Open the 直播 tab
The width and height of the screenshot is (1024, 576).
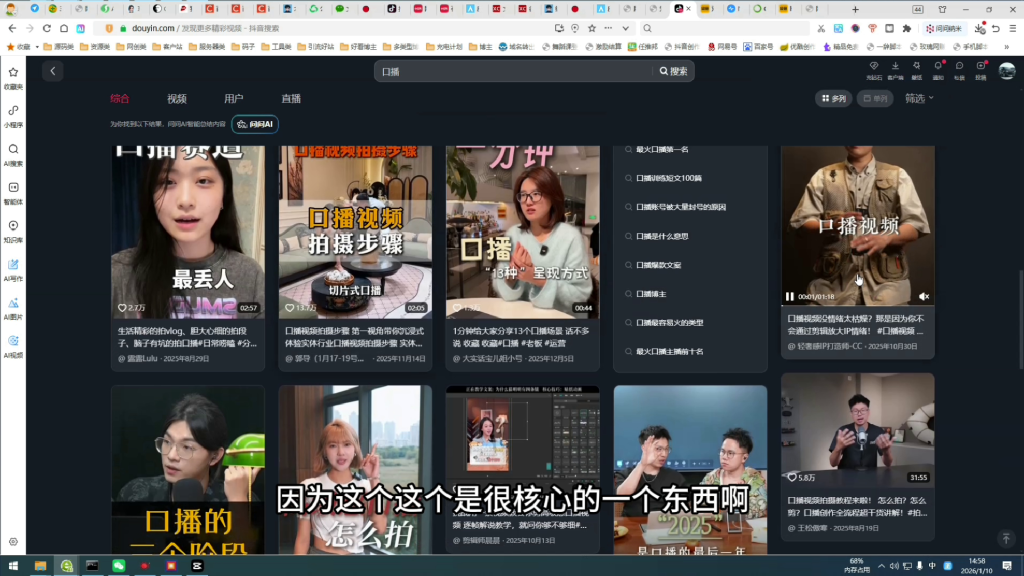(x=289, y=99)
